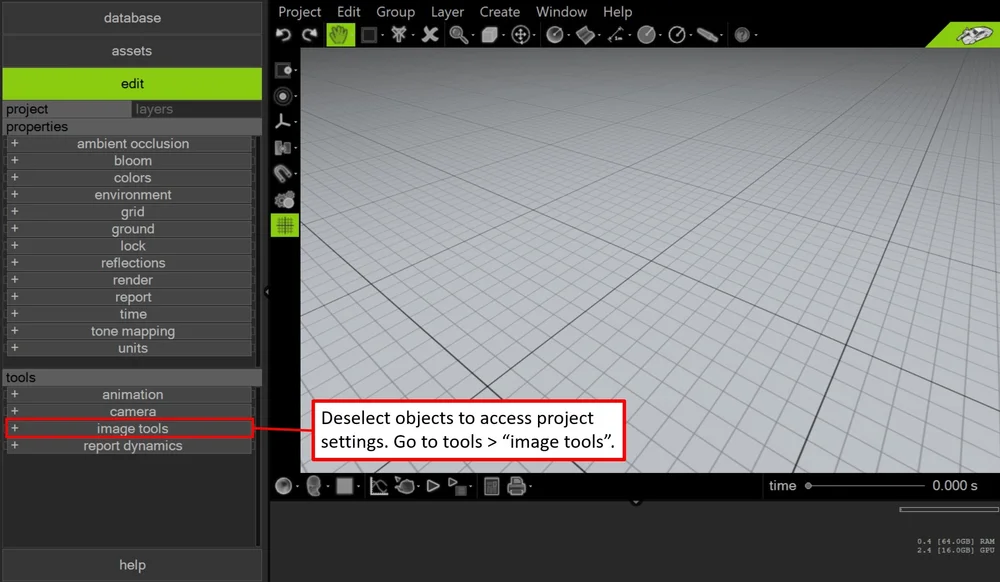Click the redo arrow icon
The height and width of the screenshot is (582, 1000).
point(309,34)
